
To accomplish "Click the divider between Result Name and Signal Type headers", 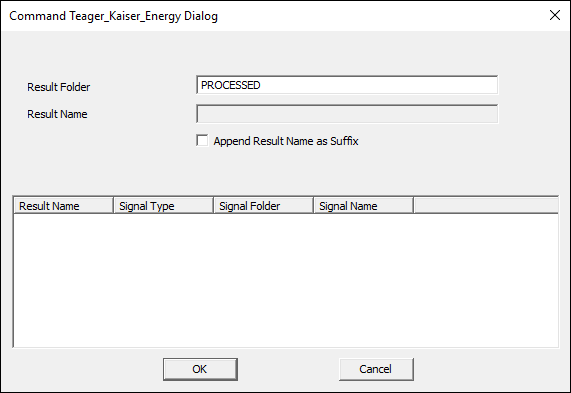I will pyautogui.click(x=114, y=205).
